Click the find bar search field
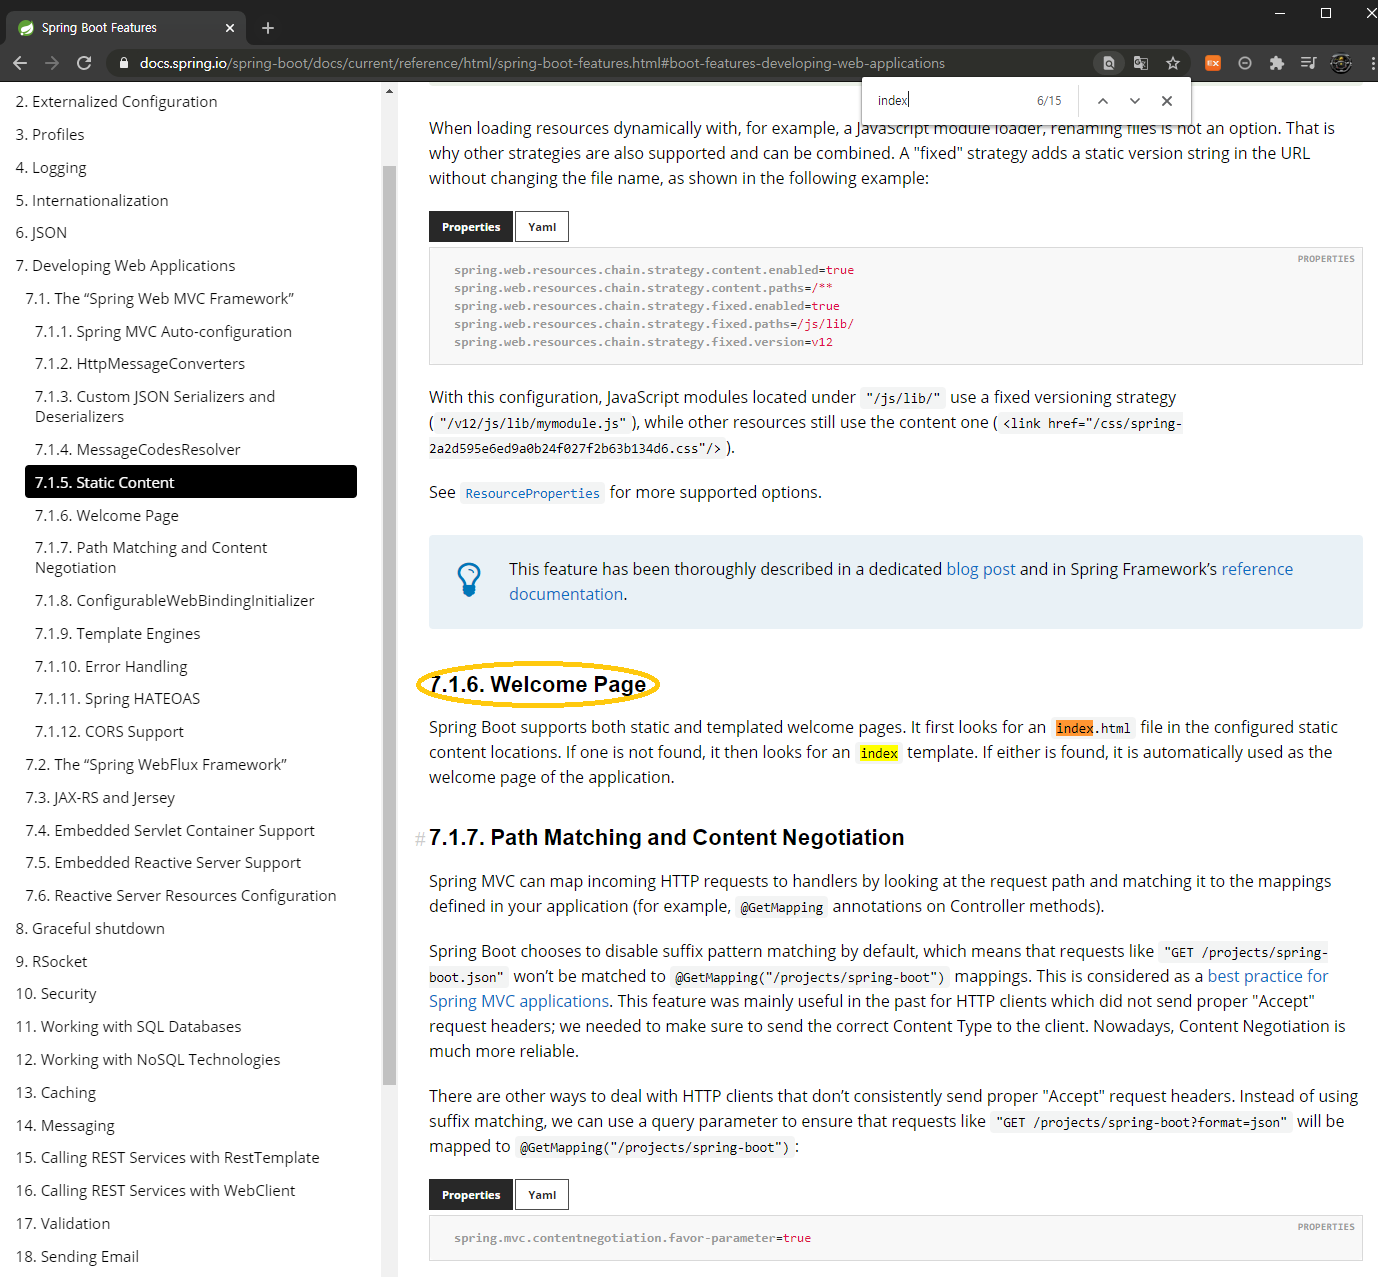 tap(950, 101)
